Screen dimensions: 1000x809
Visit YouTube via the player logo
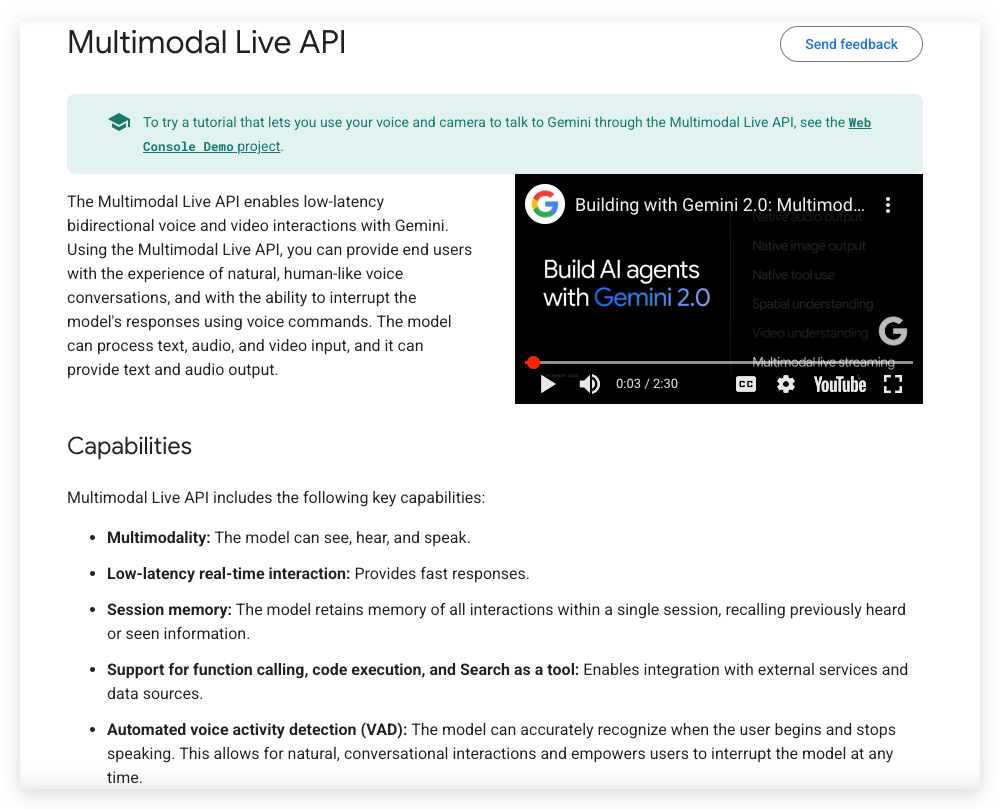(839, 384)
